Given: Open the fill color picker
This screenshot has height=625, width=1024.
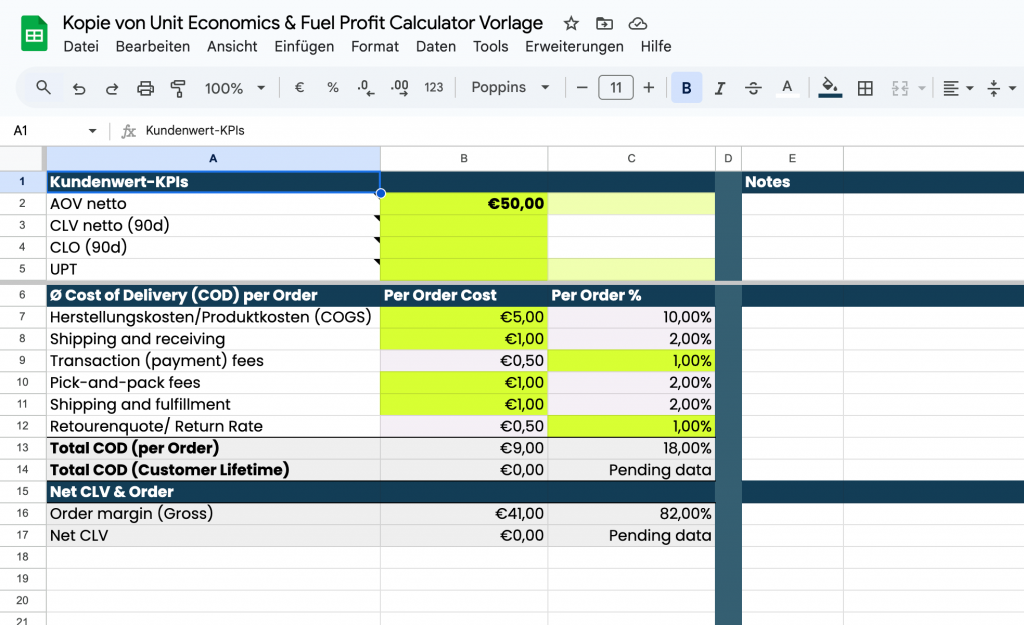Looking at the screenshot, I should click(x=829, y=88).
